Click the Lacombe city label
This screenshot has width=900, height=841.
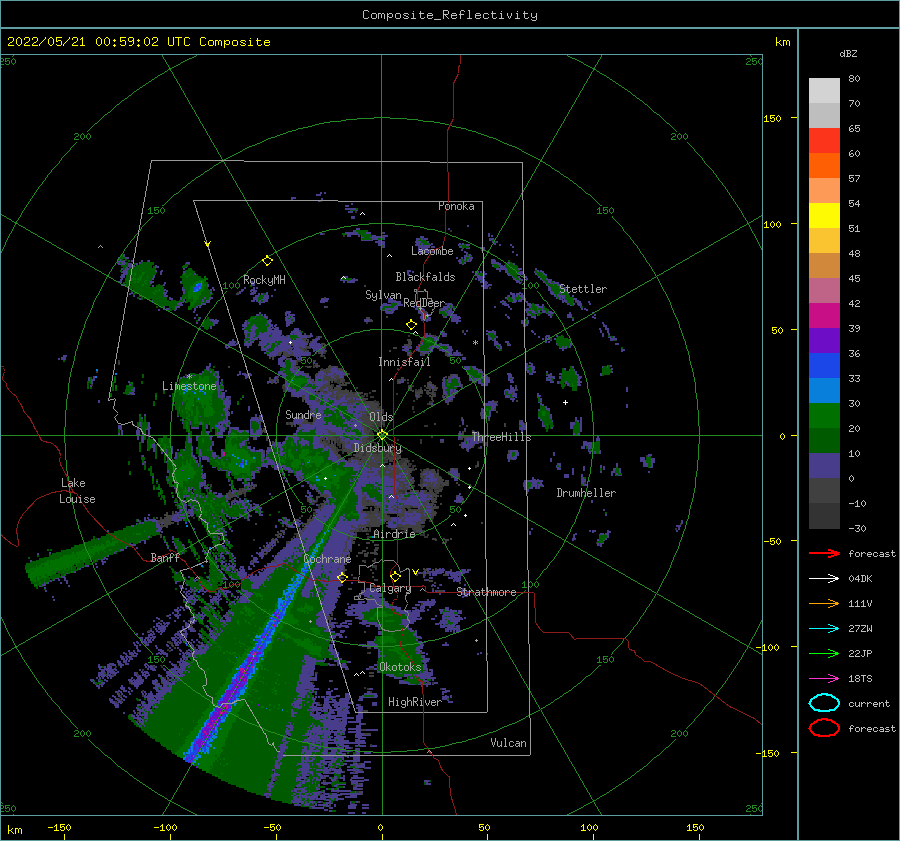click(432, 251)
